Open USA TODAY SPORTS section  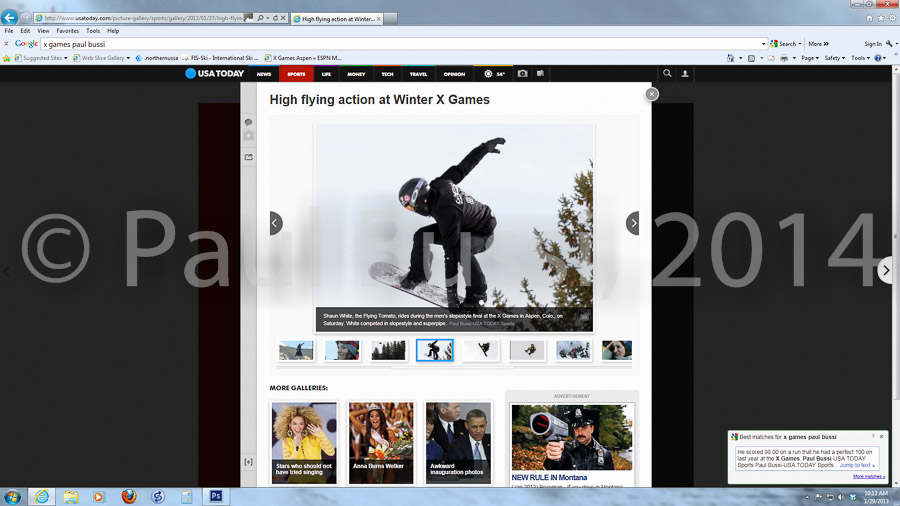pyautogui.click(x=296, y=74)
